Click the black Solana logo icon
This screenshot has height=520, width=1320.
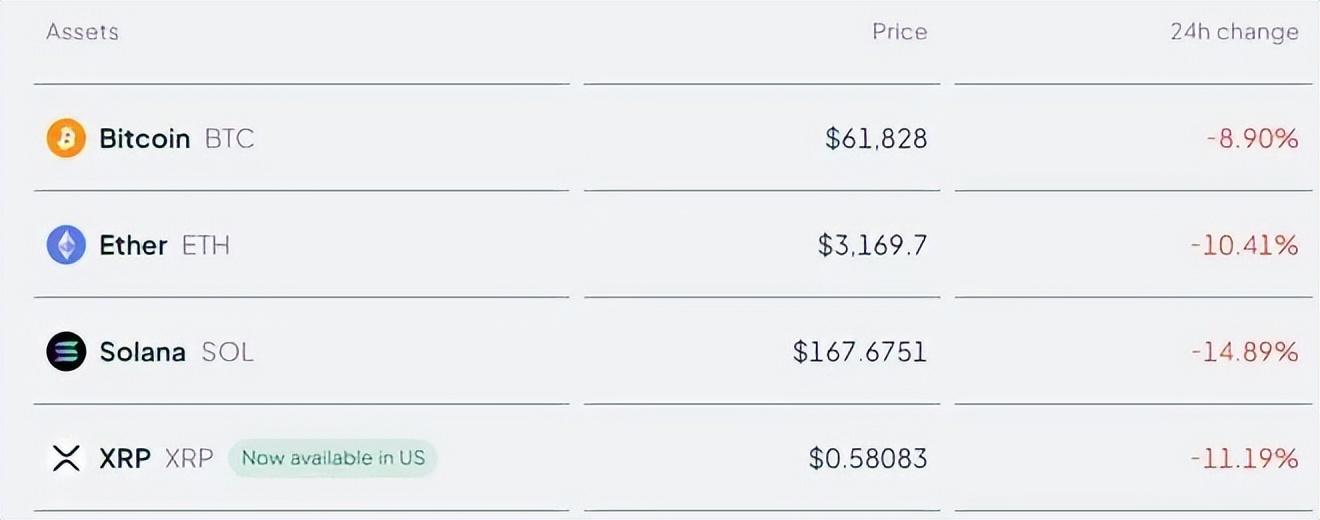tap(66, 352)
